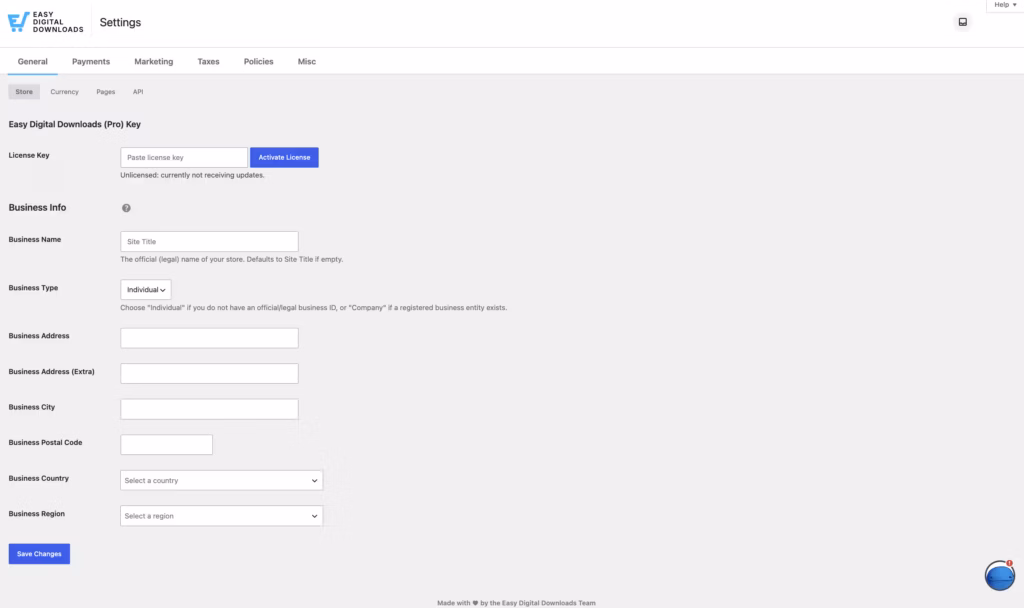This screenshot has width=1024, height=608.
Task: Select the Currency sub-tab
Action: tap(65, 92)
